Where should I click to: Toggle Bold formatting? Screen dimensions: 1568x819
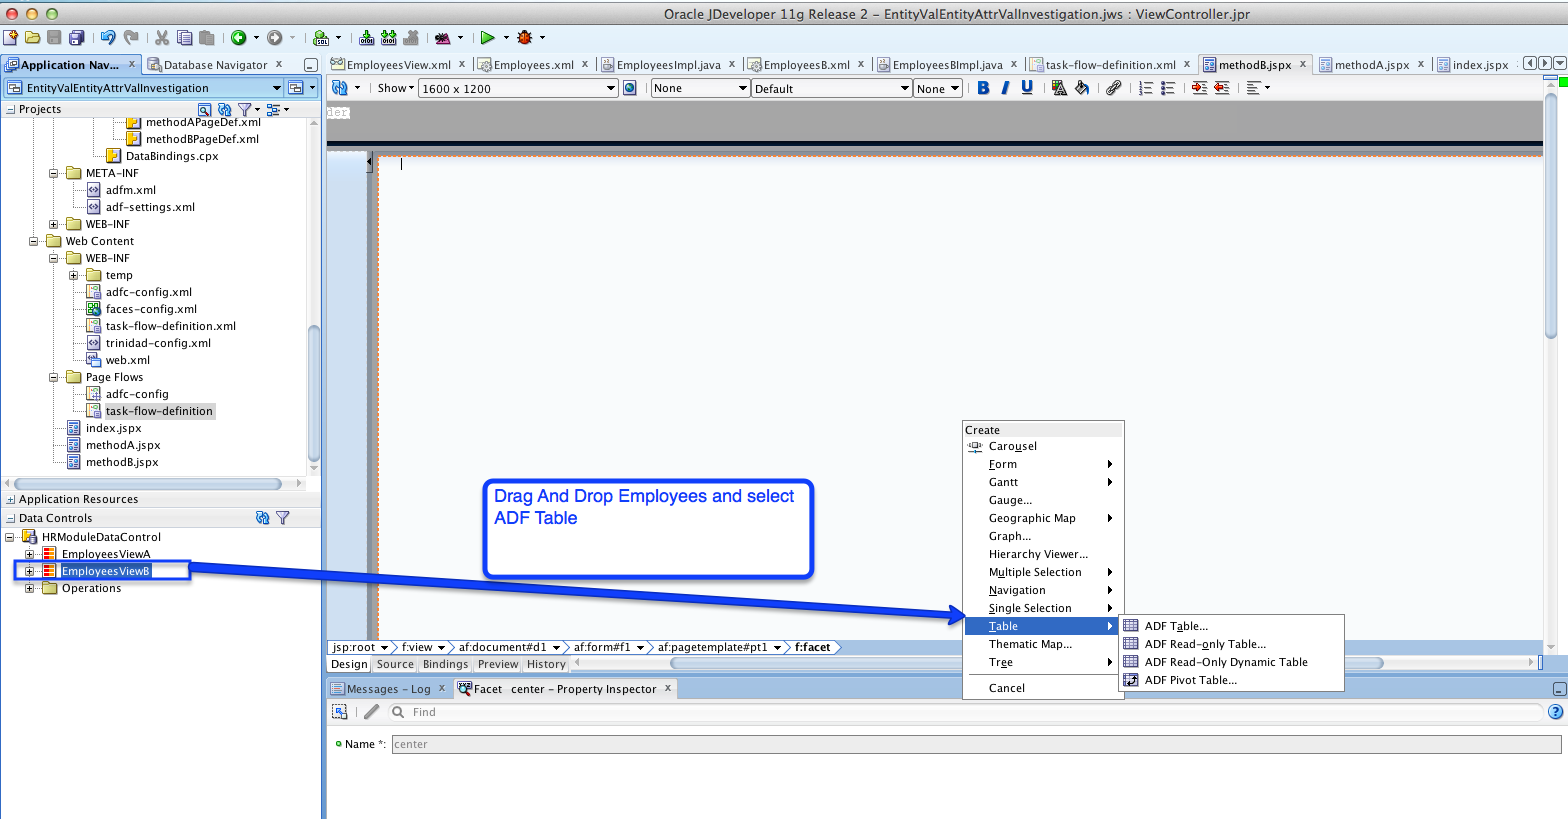point(983,88)
